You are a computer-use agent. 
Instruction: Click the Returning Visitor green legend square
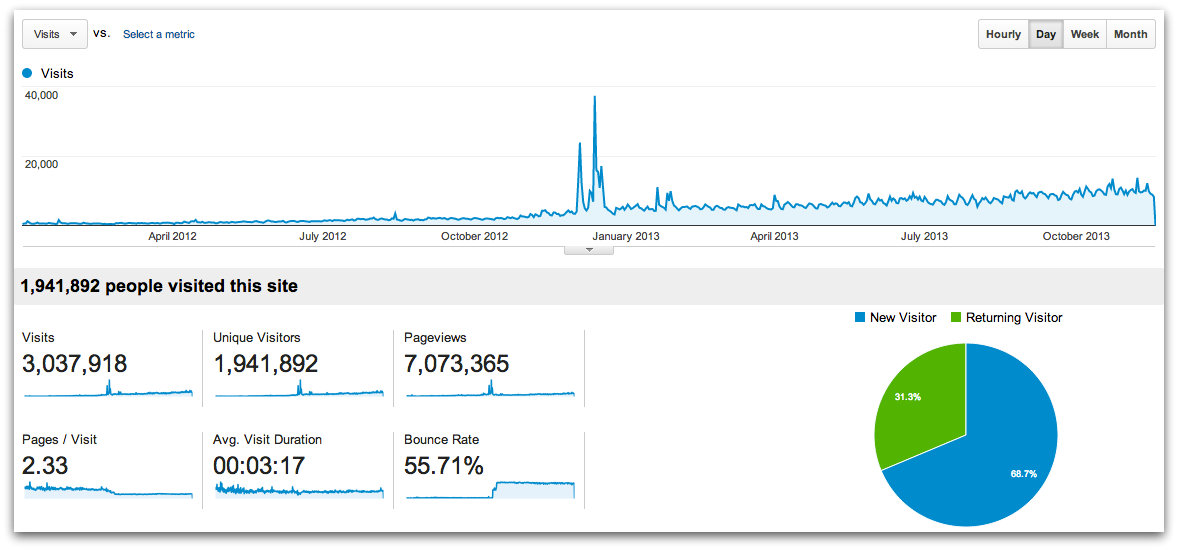(x=954, y=318)
